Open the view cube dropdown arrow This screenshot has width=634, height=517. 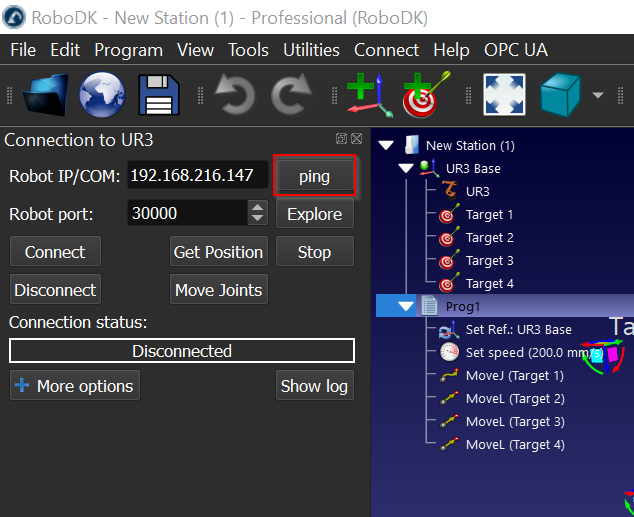tap(598, 95)
